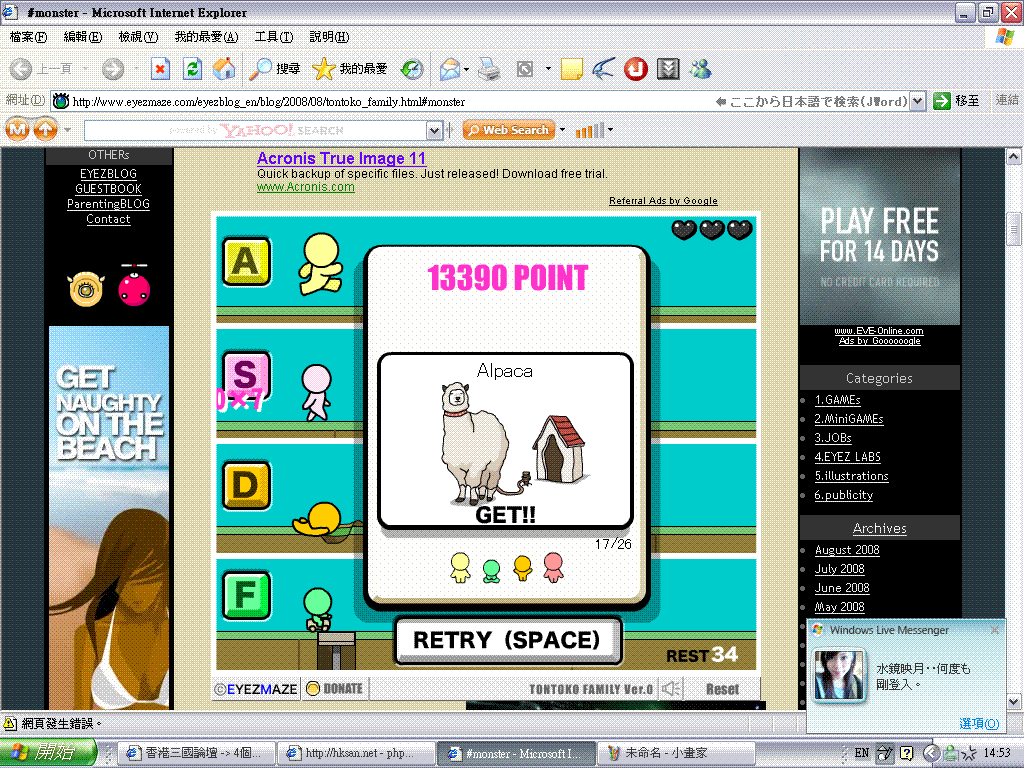Screen dimensions: 1024x768
Task: Open the dropdown next to the orange up-arrow icon
Action: coord(67,129)
